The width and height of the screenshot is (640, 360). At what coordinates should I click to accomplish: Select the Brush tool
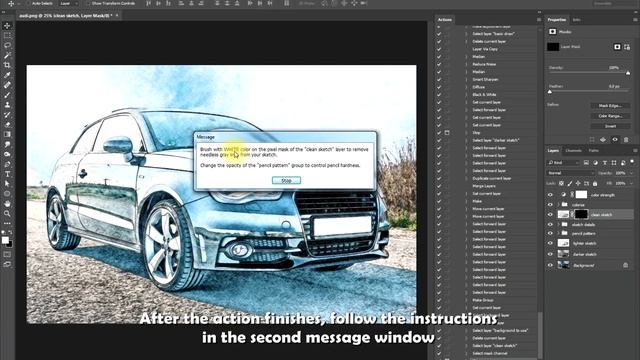(7, 95)
